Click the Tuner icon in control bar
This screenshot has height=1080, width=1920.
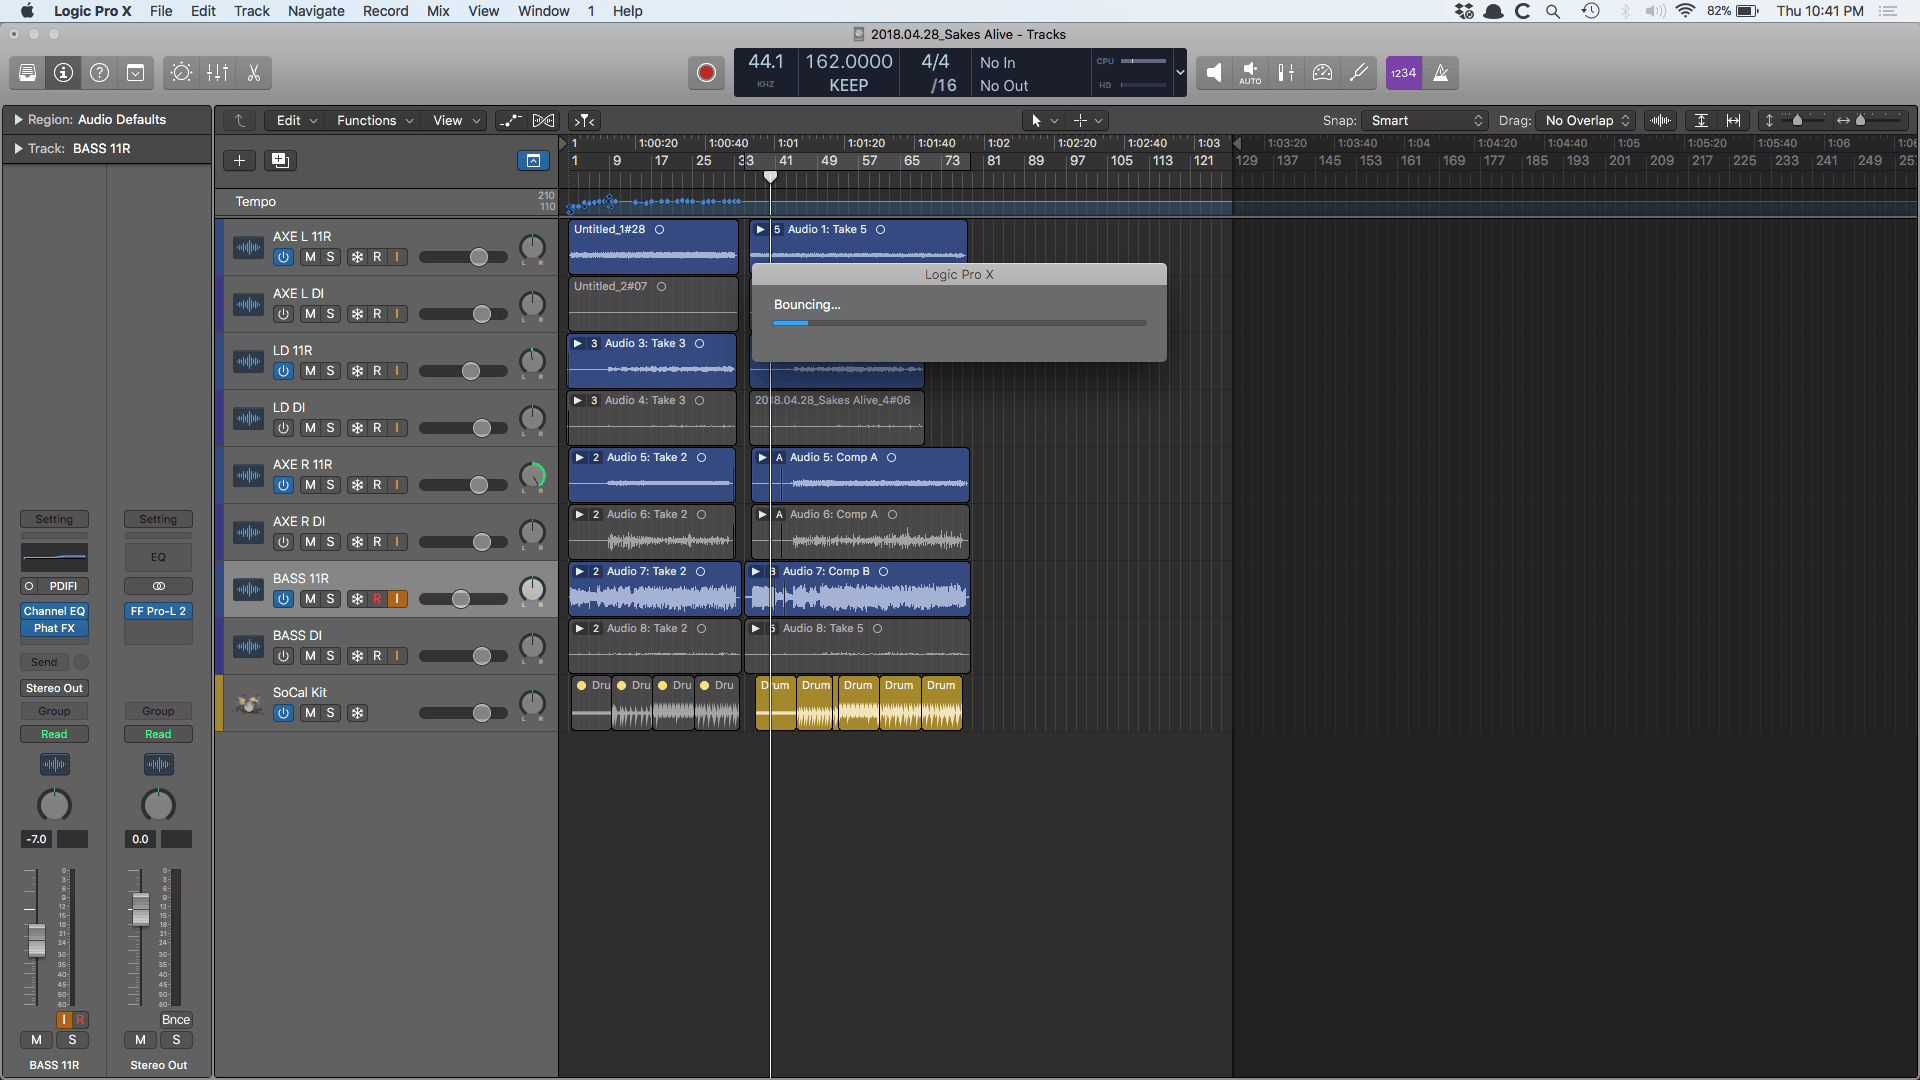pos(1358,73)
